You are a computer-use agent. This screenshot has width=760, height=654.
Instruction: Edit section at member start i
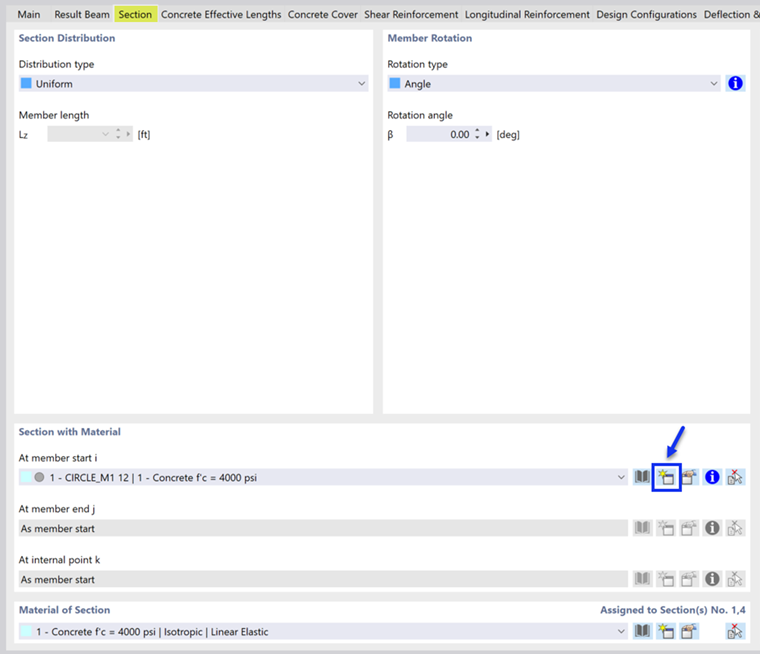click(x=689, y=477)
